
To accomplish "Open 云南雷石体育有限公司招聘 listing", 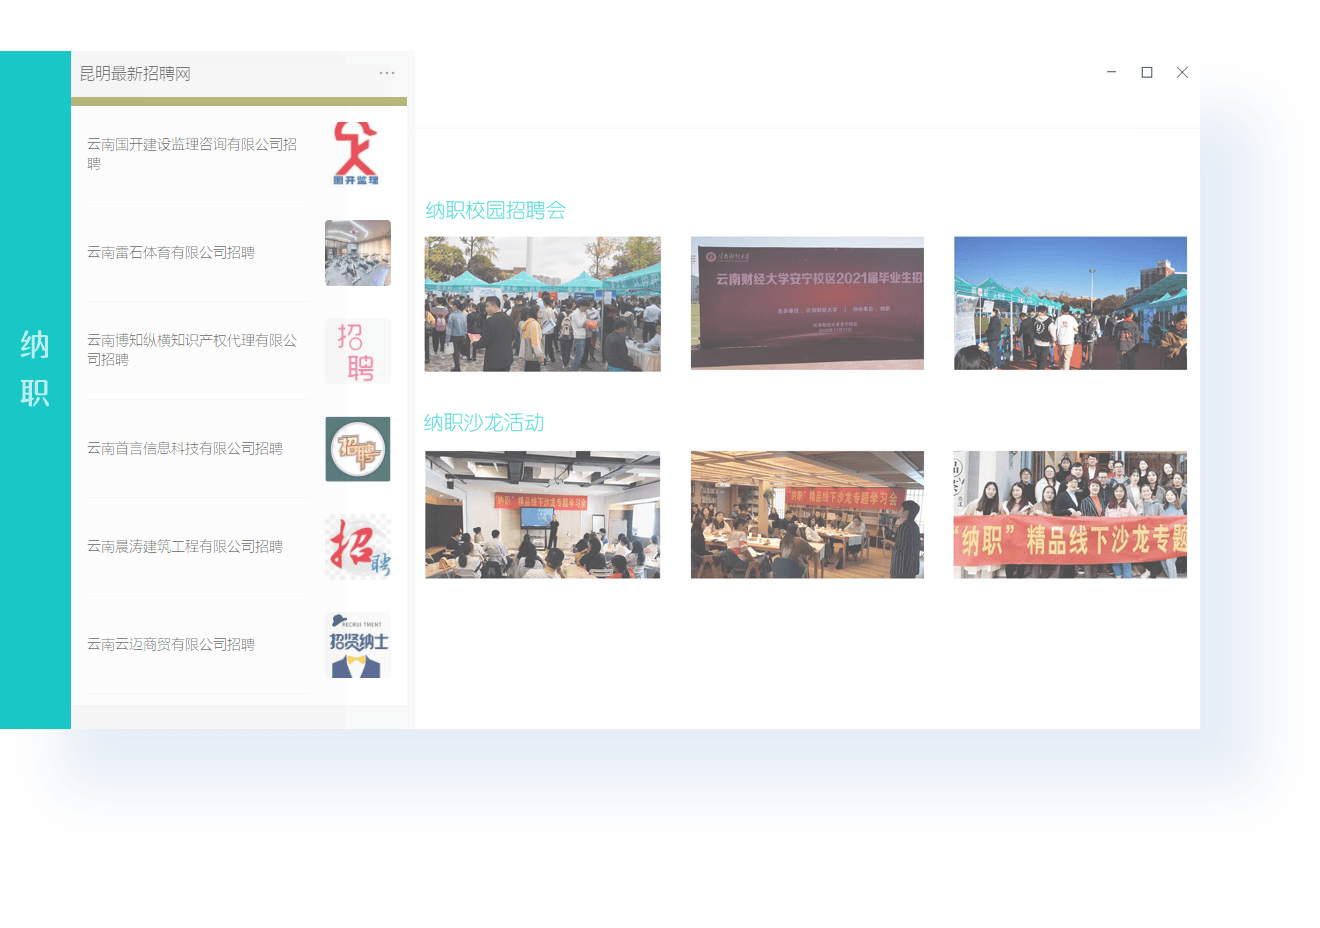I will tap(171, 253).
